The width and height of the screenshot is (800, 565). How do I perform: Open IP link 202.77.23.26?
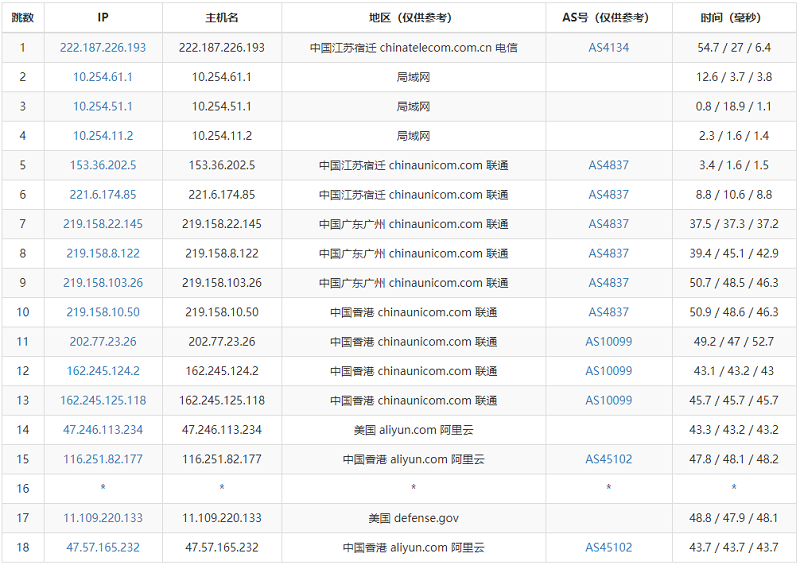(x=103, y=341)
